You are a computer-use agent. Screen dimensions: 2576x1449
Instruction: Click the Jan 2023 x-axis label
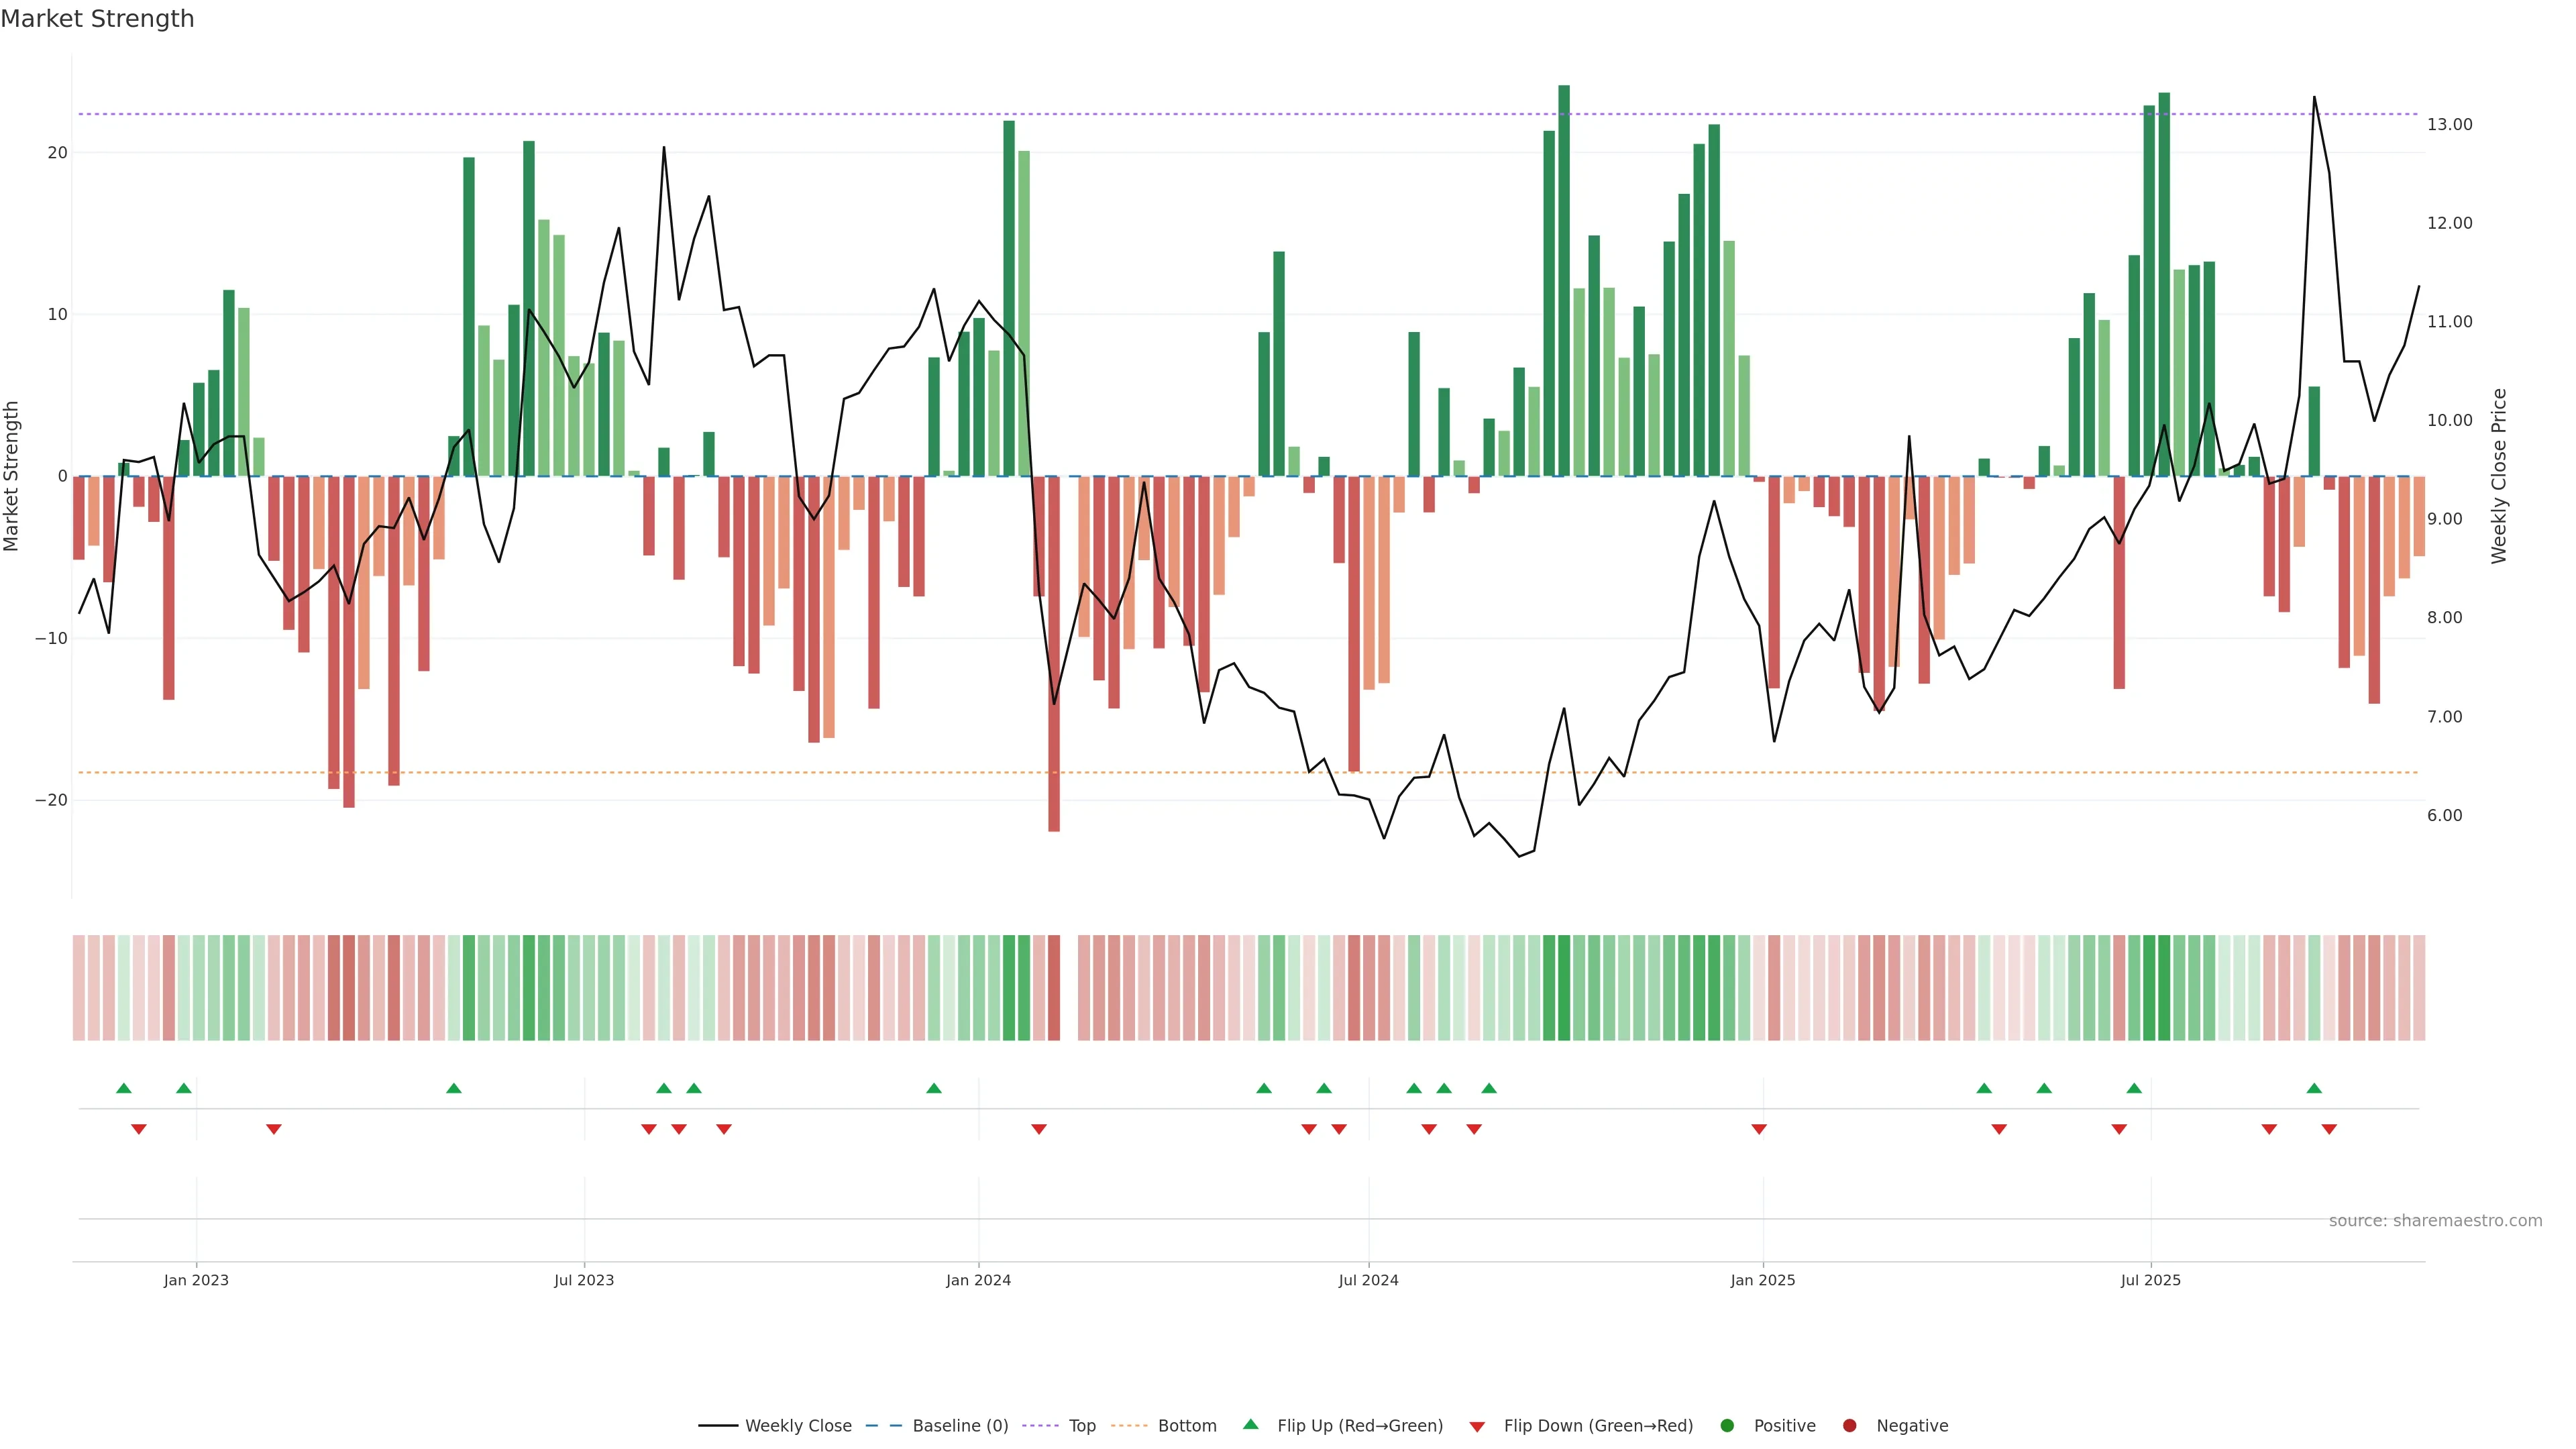[x=196, y=1280]
